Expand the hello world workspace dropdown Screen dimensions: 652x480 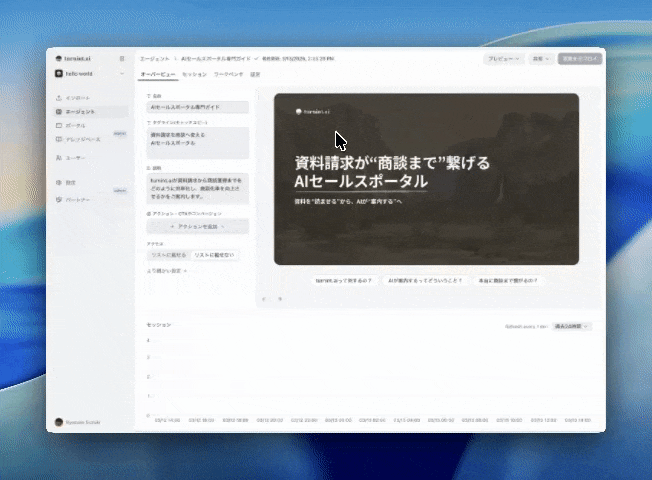[x=122, y=74]
